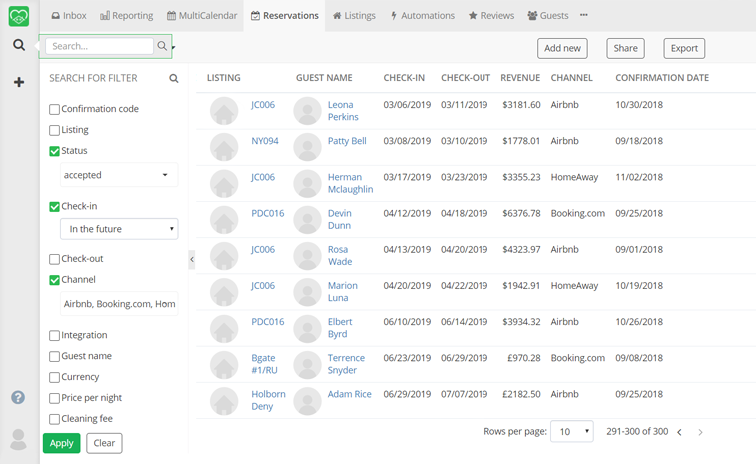
Task: Click Elbert Byrd's guest avatar
Action: [308, 328]
